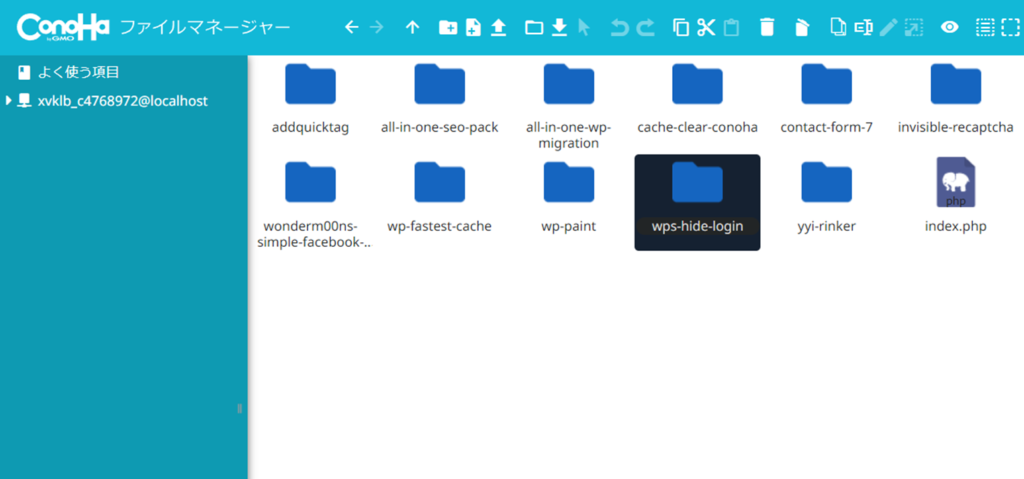This screenshot has height=479, width=1024.
Task: Click the cursor select tool icon
Action: [x=584, y=27]
